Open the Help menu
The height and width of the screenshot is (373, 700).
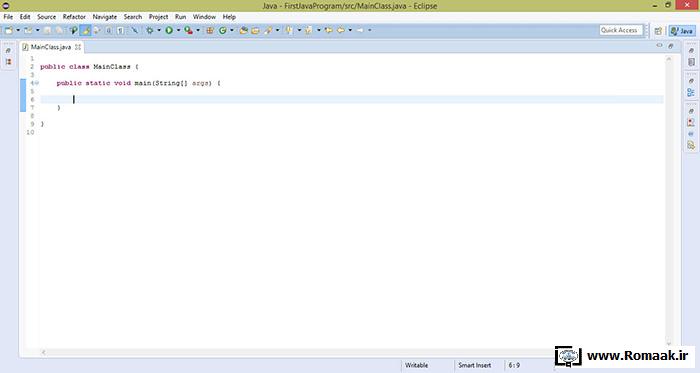pos(229,17)
